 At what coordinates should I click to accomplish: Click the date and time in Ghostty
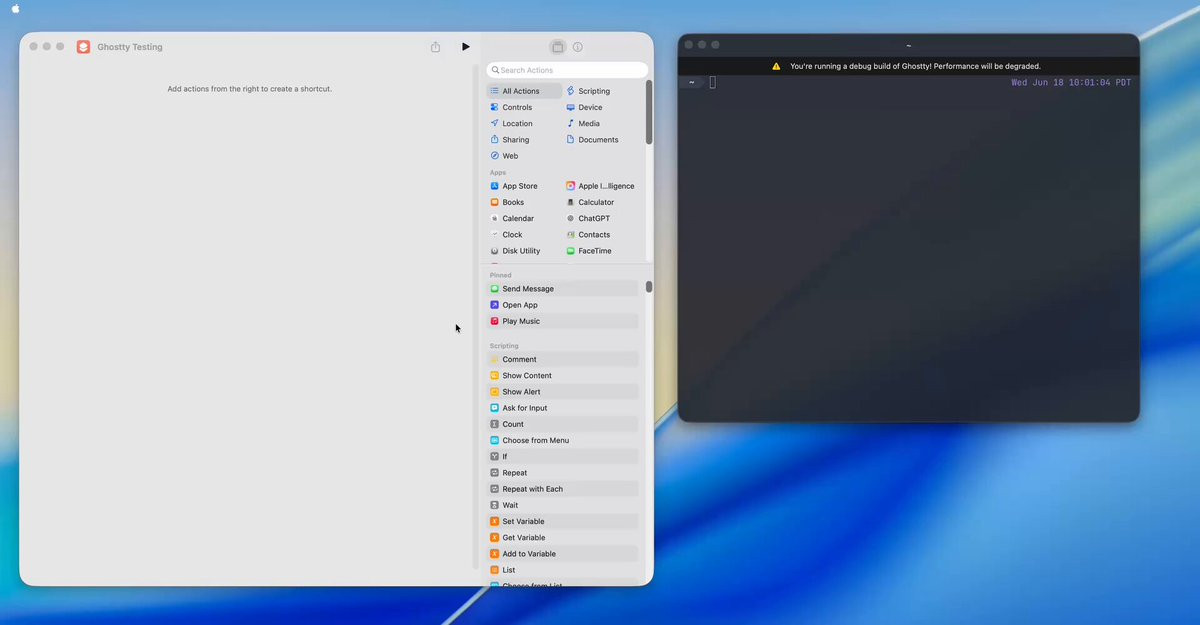click(1071, 83)
